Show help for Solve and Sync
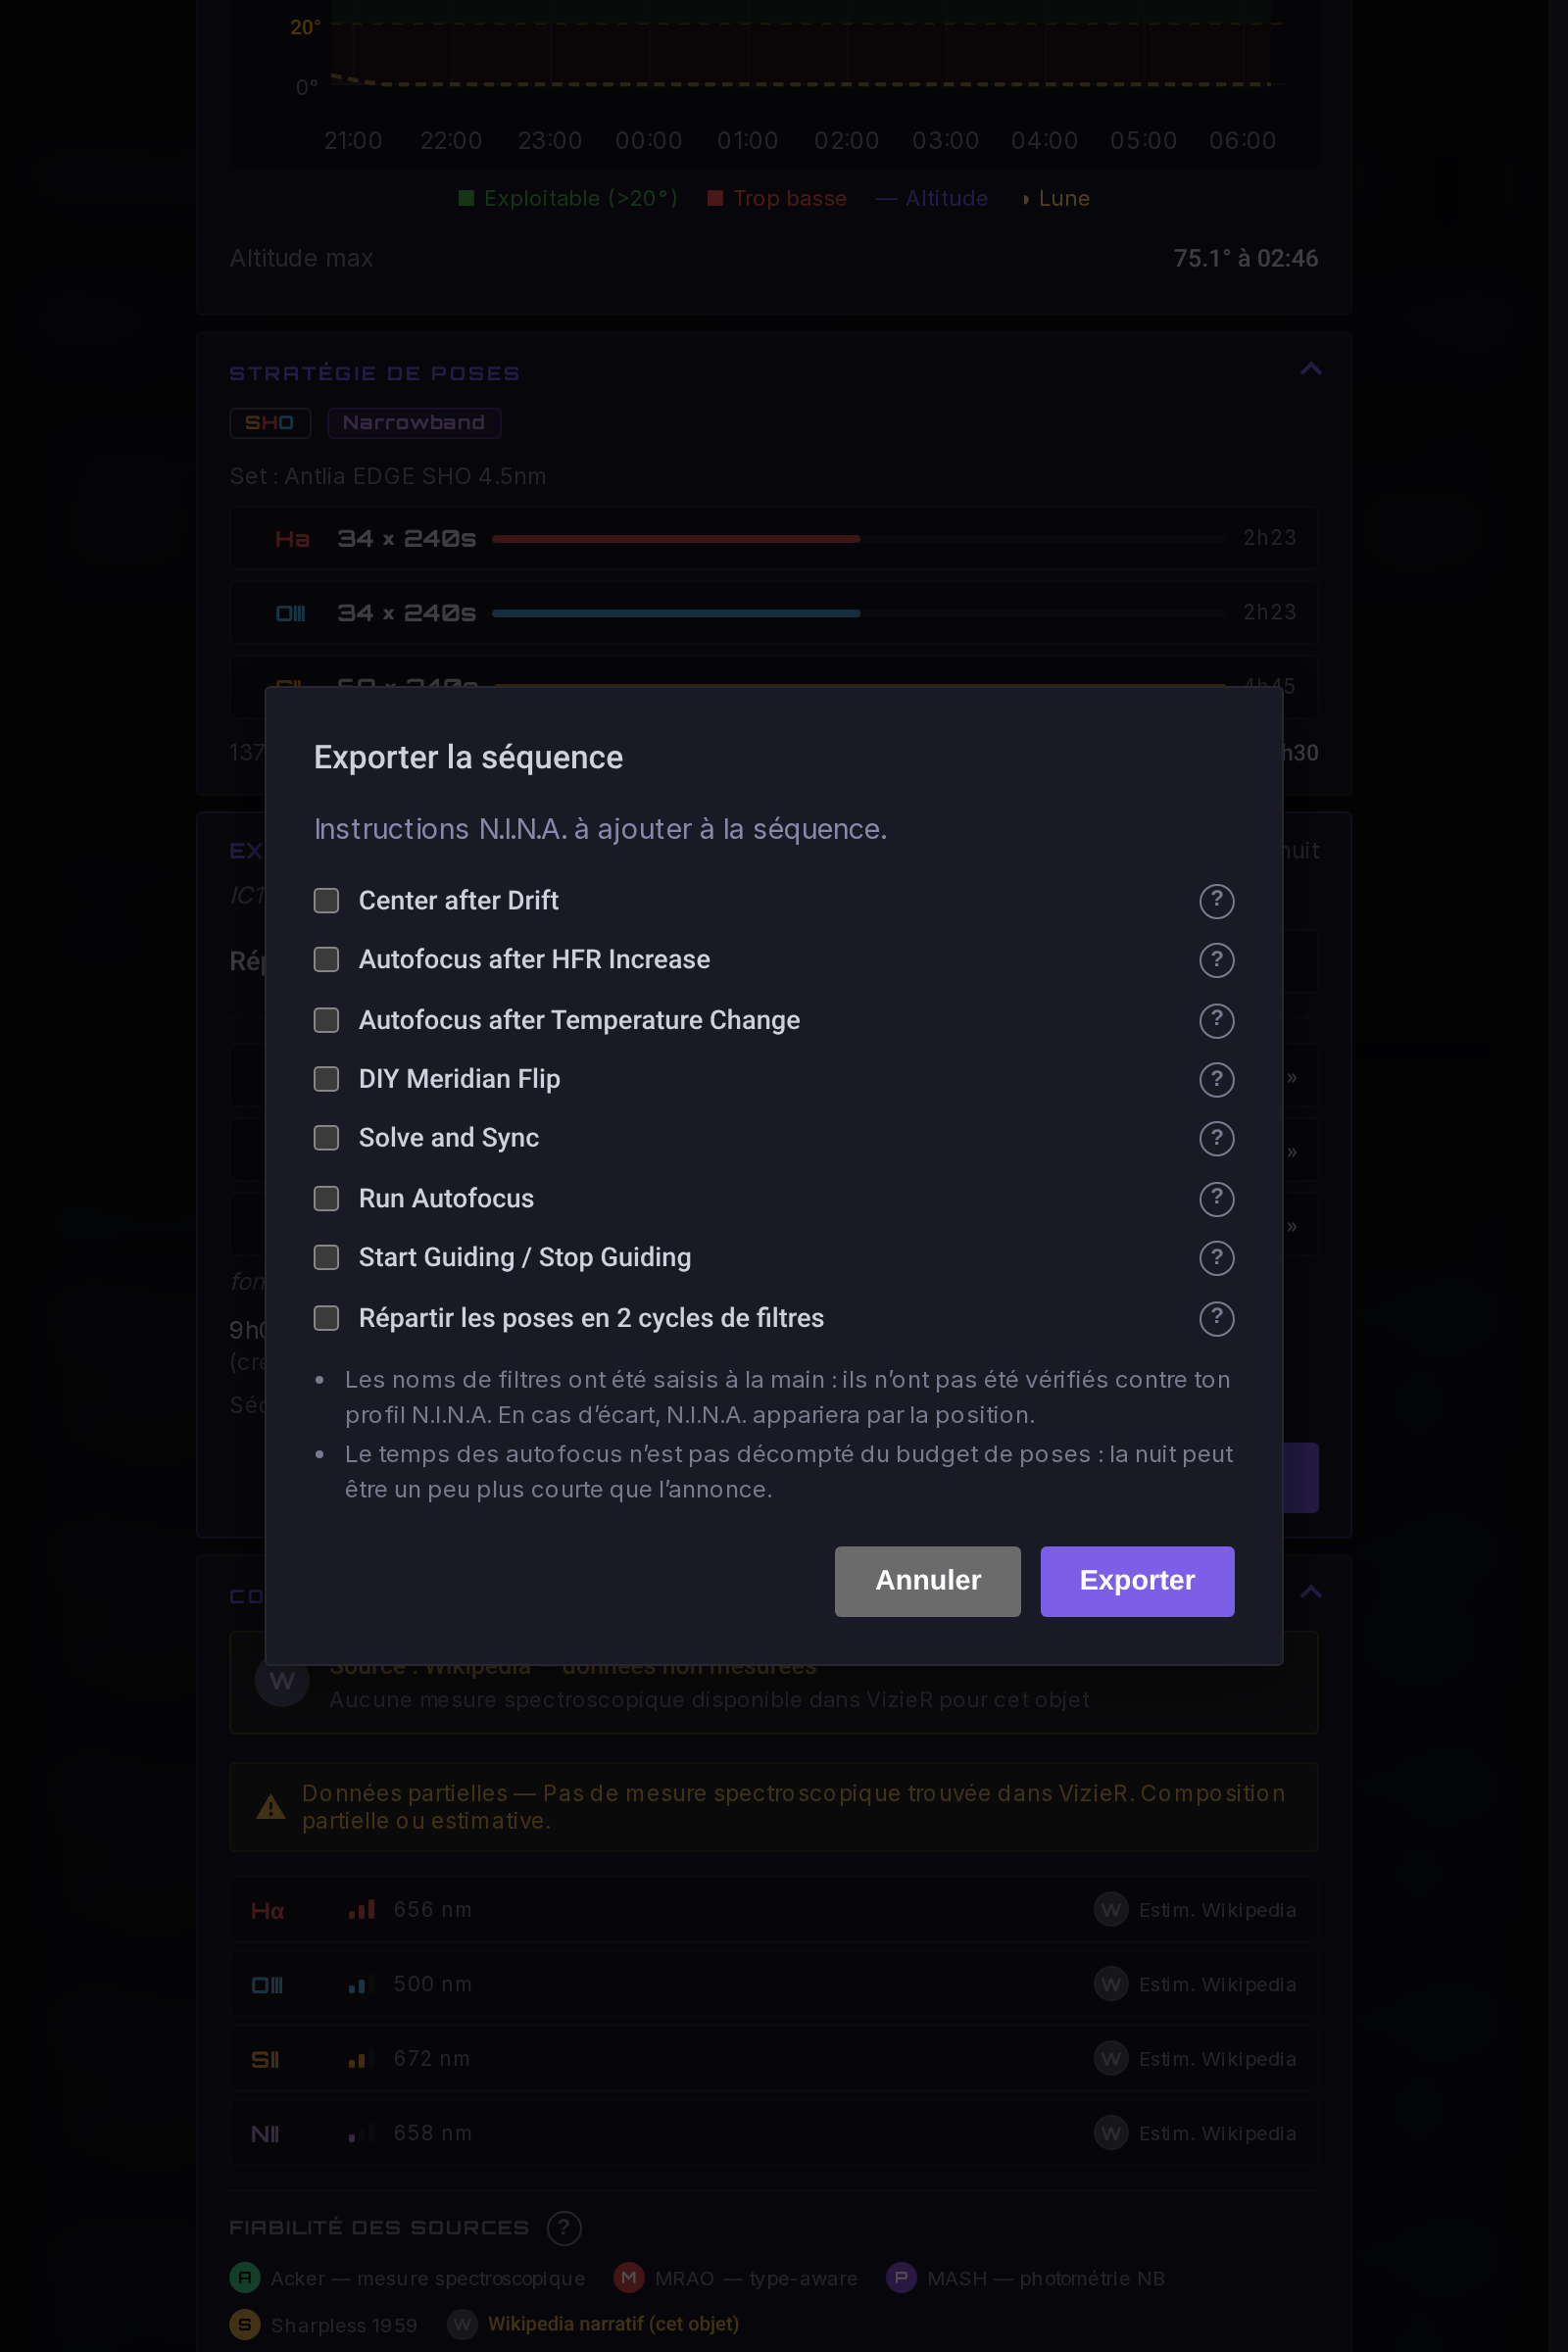 [x=1216, y=1138]
